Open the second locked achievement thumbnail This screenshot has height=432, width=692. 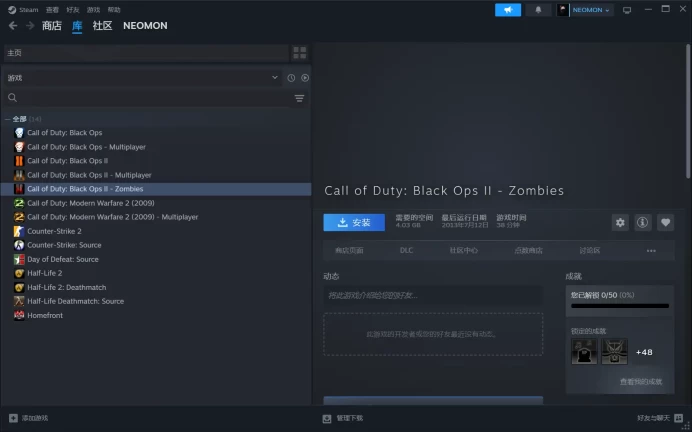coord(614,352)
